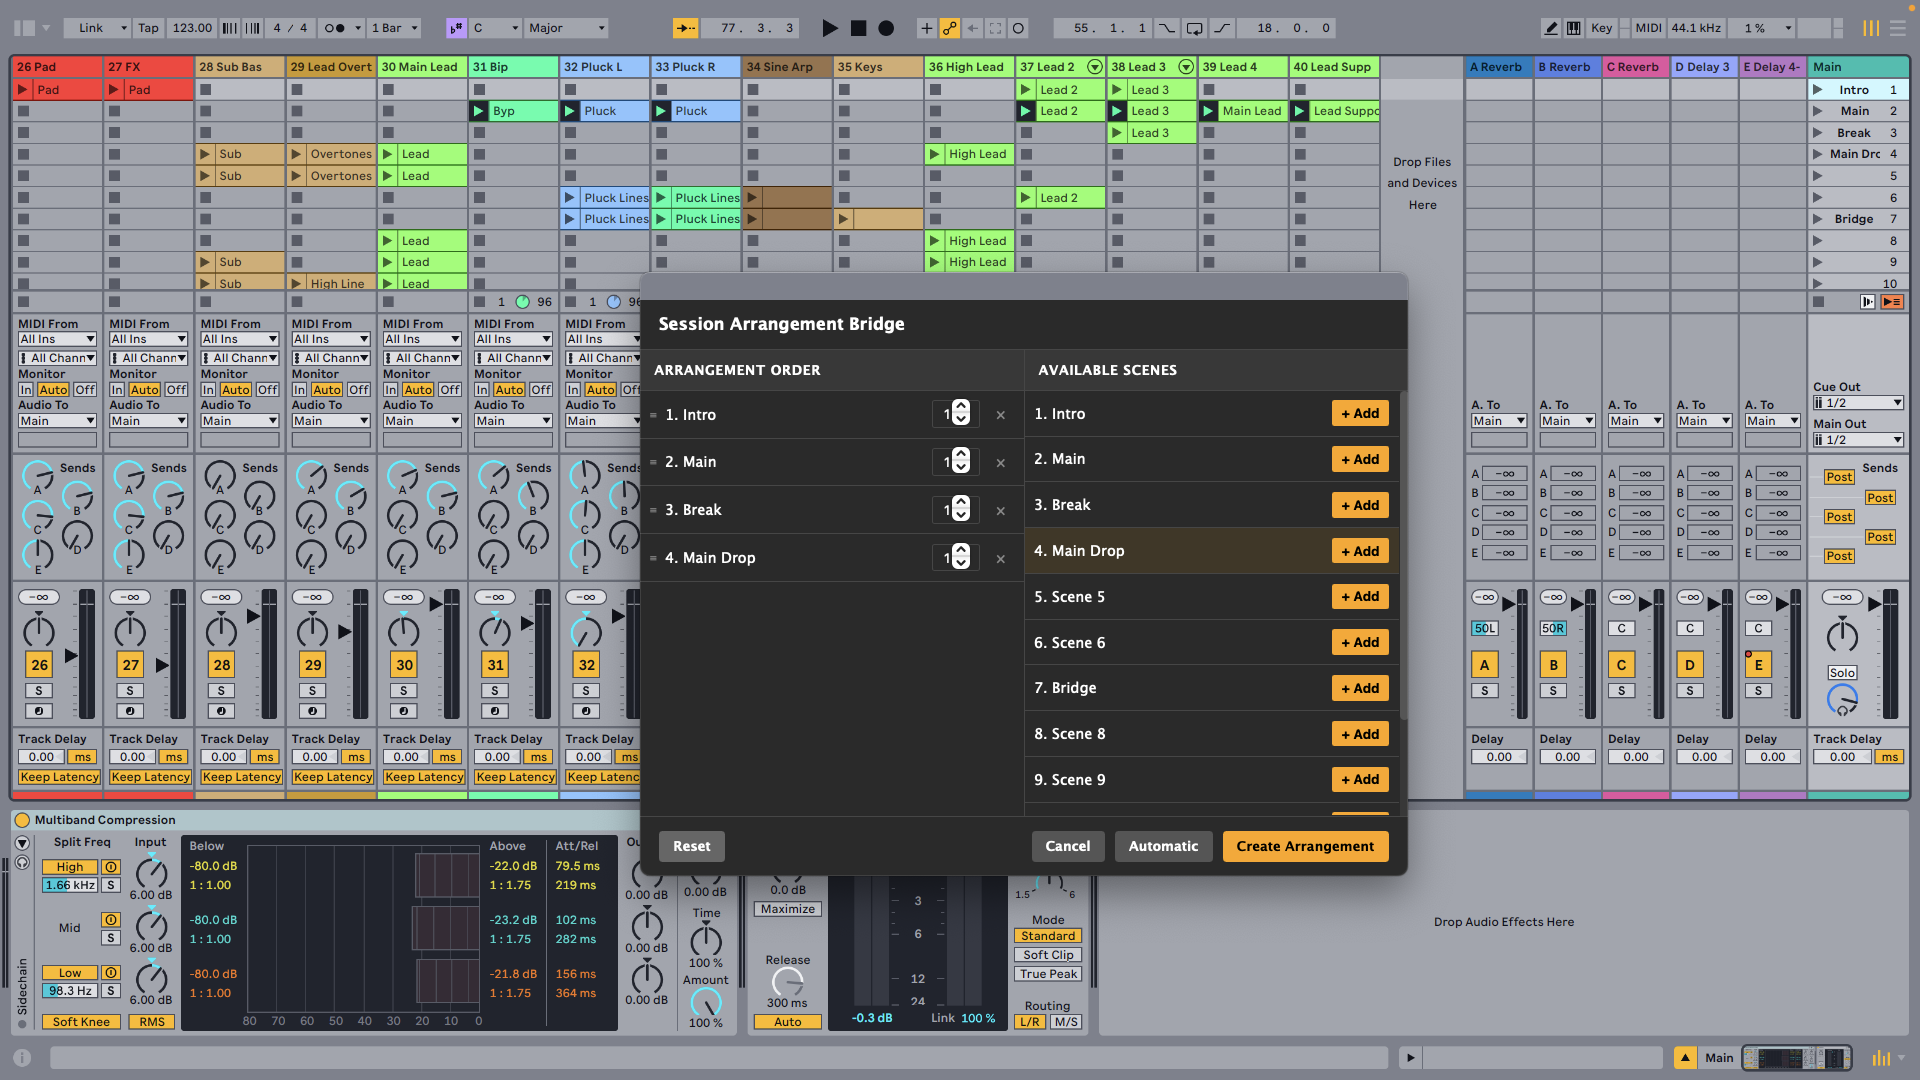The width and height of the screenshot is (1920, 1080).
Task: Click the Tap tempo button
Action: click(148, 28)
